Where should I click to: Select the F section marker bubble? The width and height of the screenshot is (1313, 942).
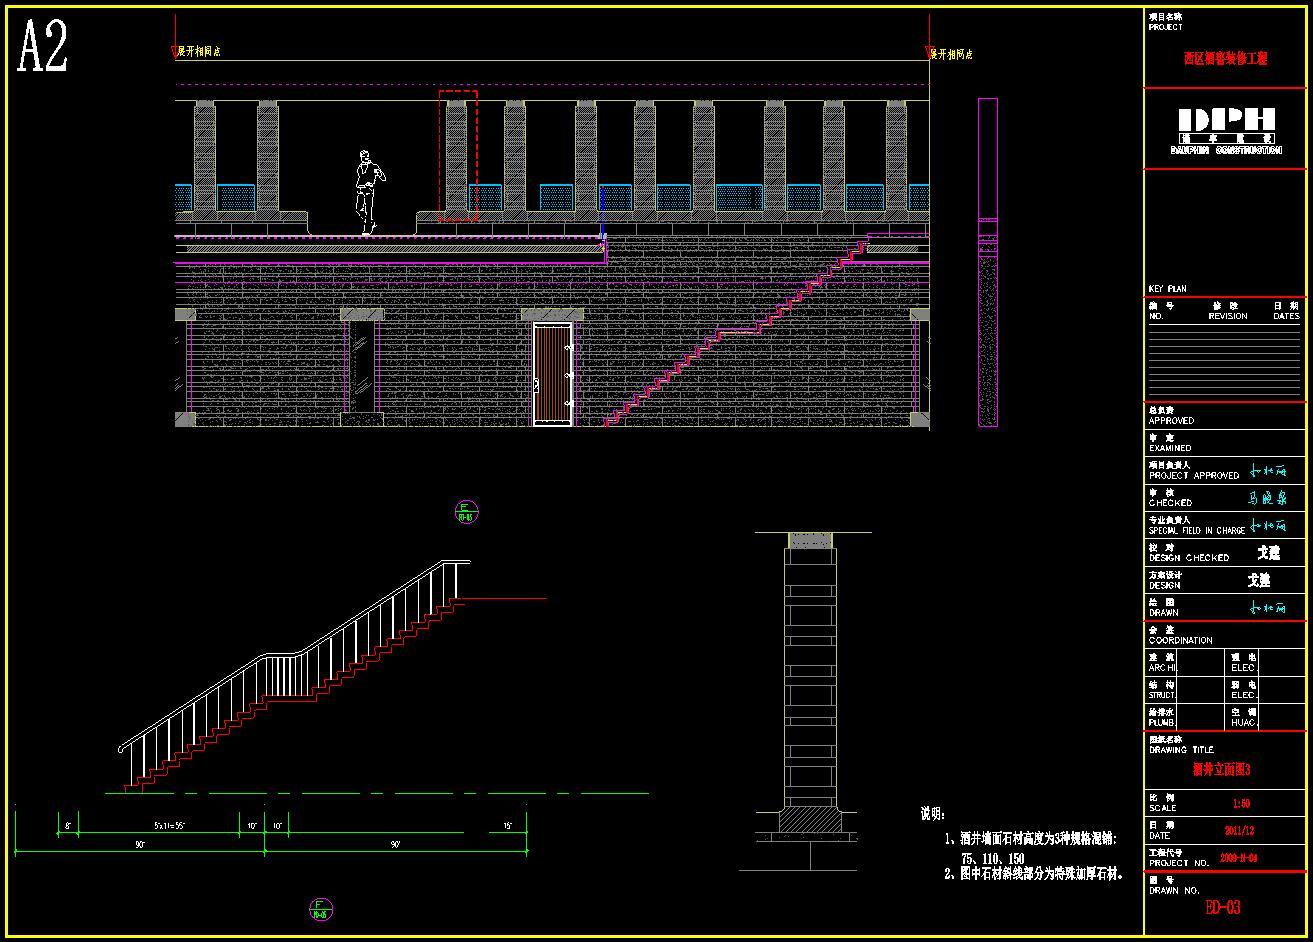tap(321, 909)
